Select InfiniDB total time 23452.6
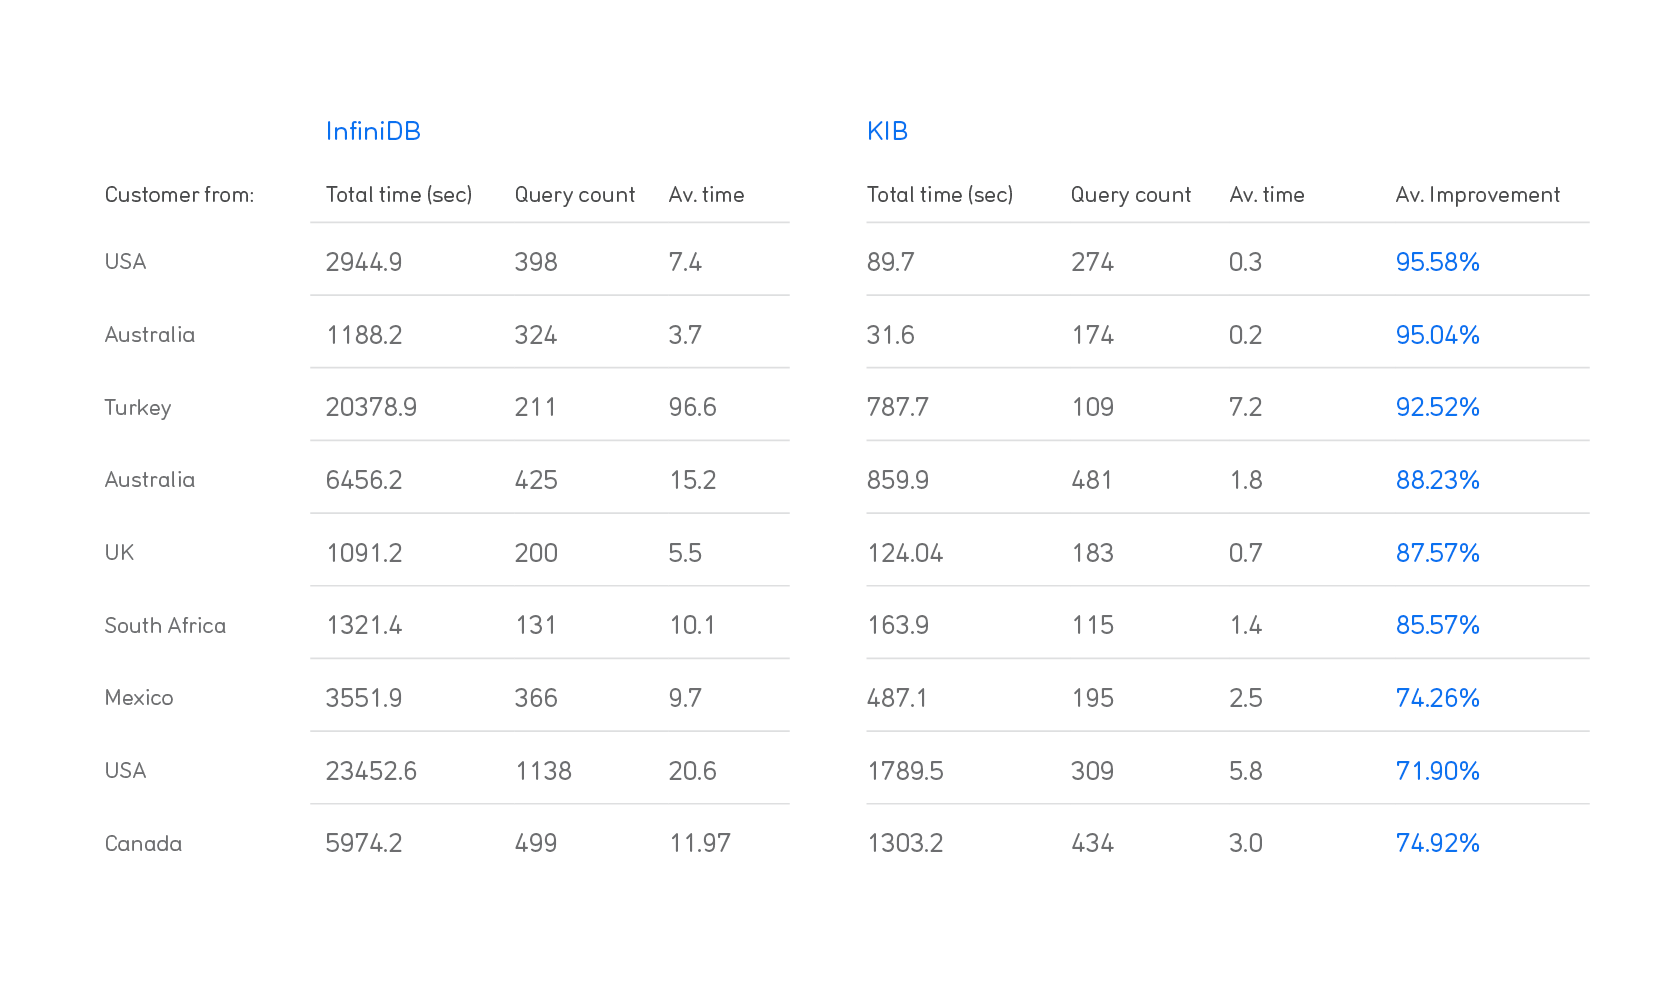1667x981 pixels. [x=371, y=771]
